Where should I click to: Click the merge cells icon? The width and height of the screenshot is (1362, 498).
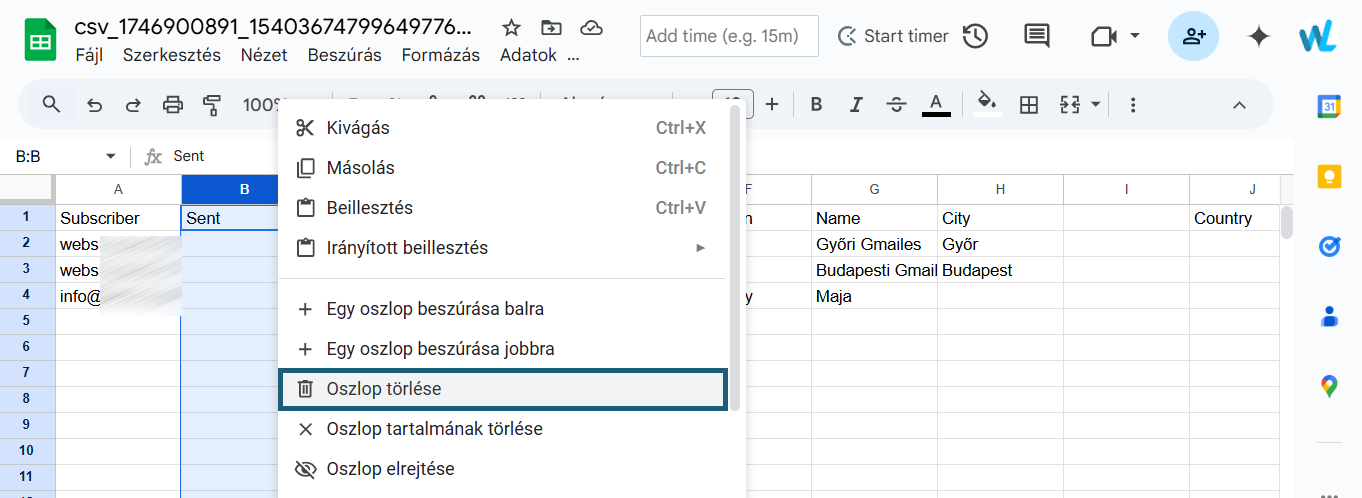(x=1070, y=104)
